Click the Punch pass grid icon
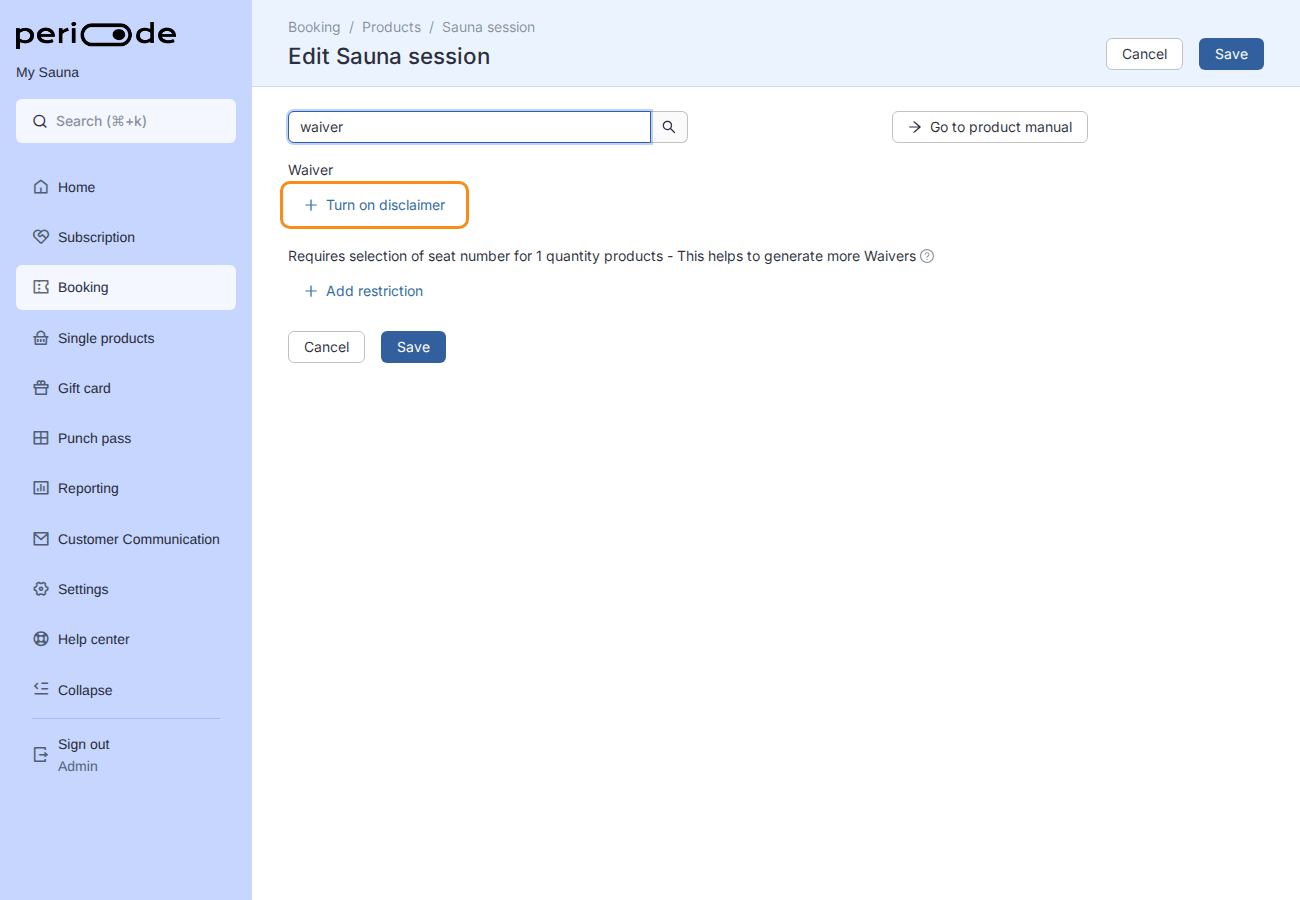Viewport: 1300px width, 900px height. coord(41,438)
